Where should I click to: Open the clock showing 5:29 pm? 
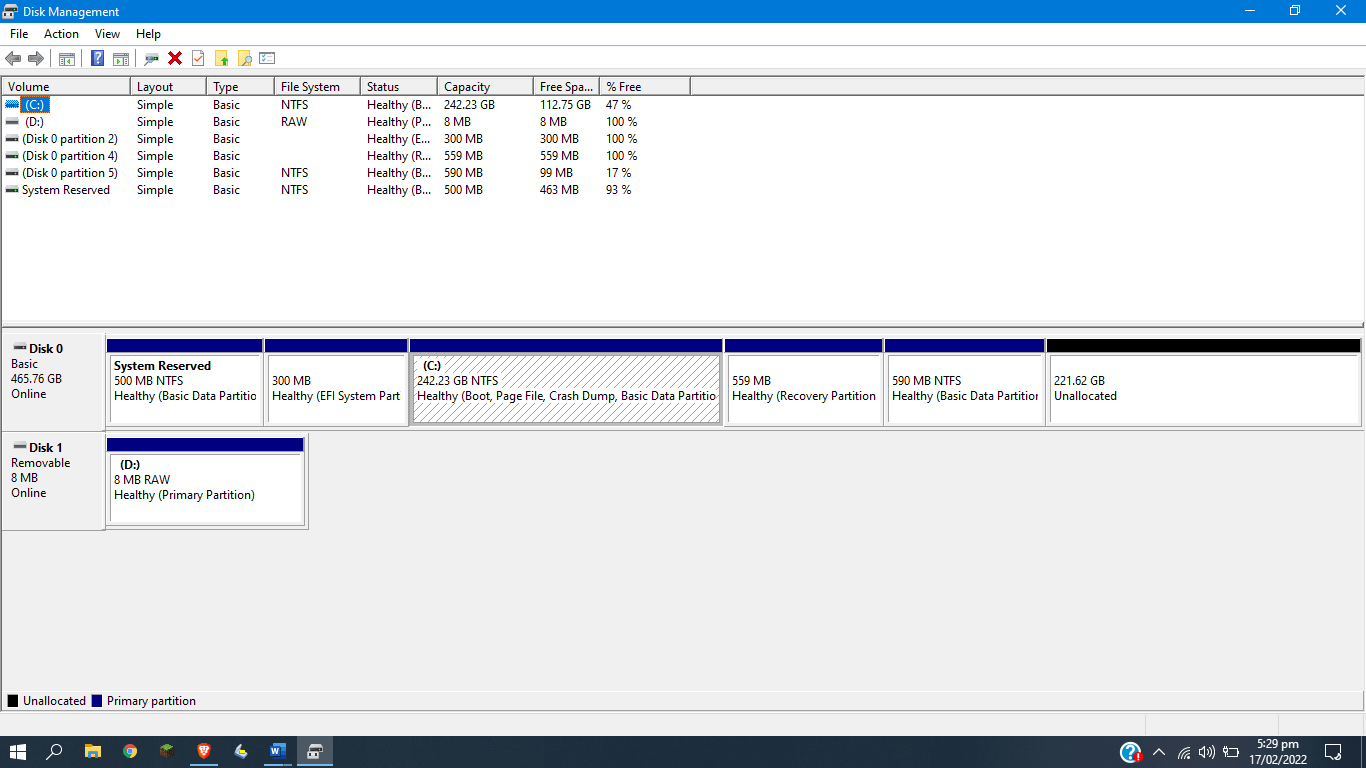tap(1277, 752)
